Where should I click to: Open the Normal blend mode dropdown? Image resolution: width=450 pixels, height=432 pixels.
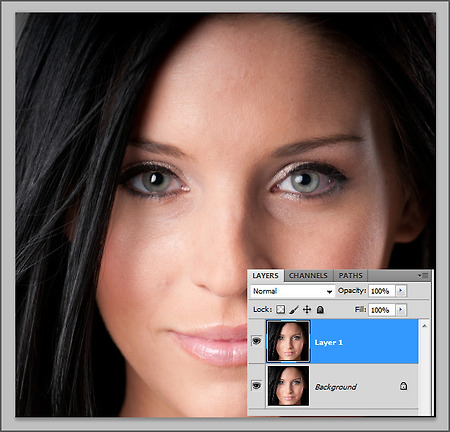tap(292, 291)
